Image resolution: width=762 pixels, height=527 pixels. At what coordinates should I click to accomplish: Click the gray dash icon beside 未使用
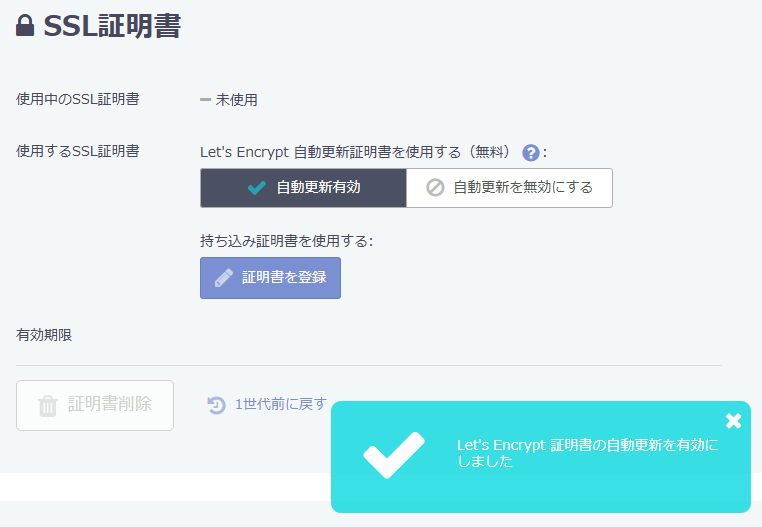[205, 100]
